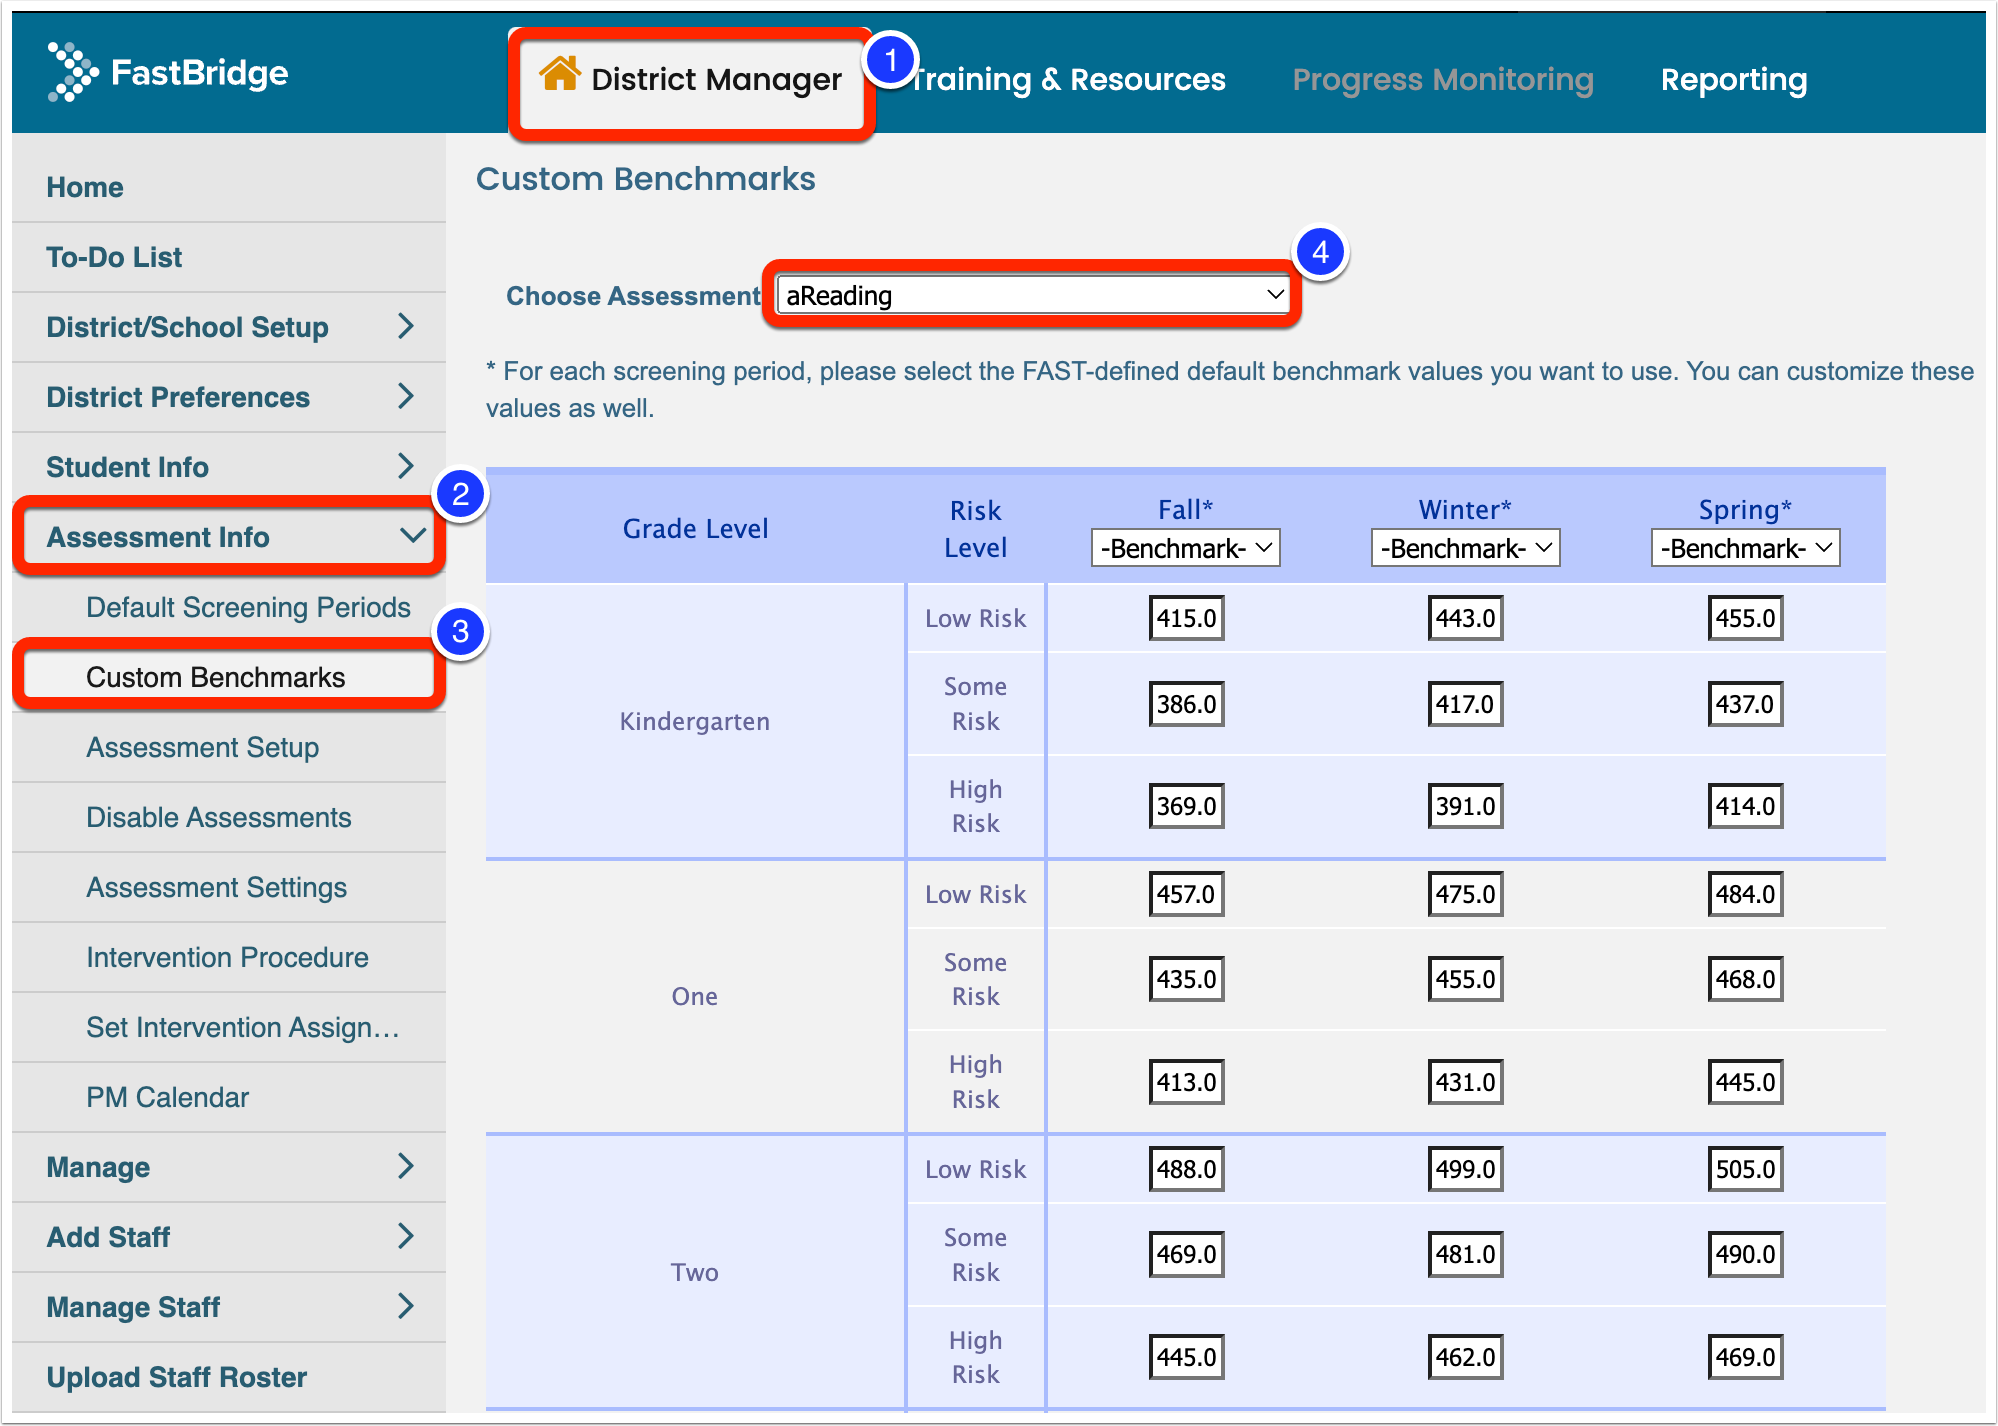Expand District Preferences chevron
The image size is (1998, 1426).
(405, 396)
